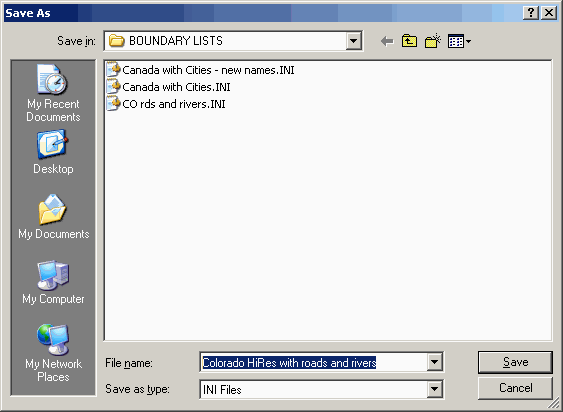Expand the Save in folder dropdown
This screenshot has width=563, height=412.
353,41
